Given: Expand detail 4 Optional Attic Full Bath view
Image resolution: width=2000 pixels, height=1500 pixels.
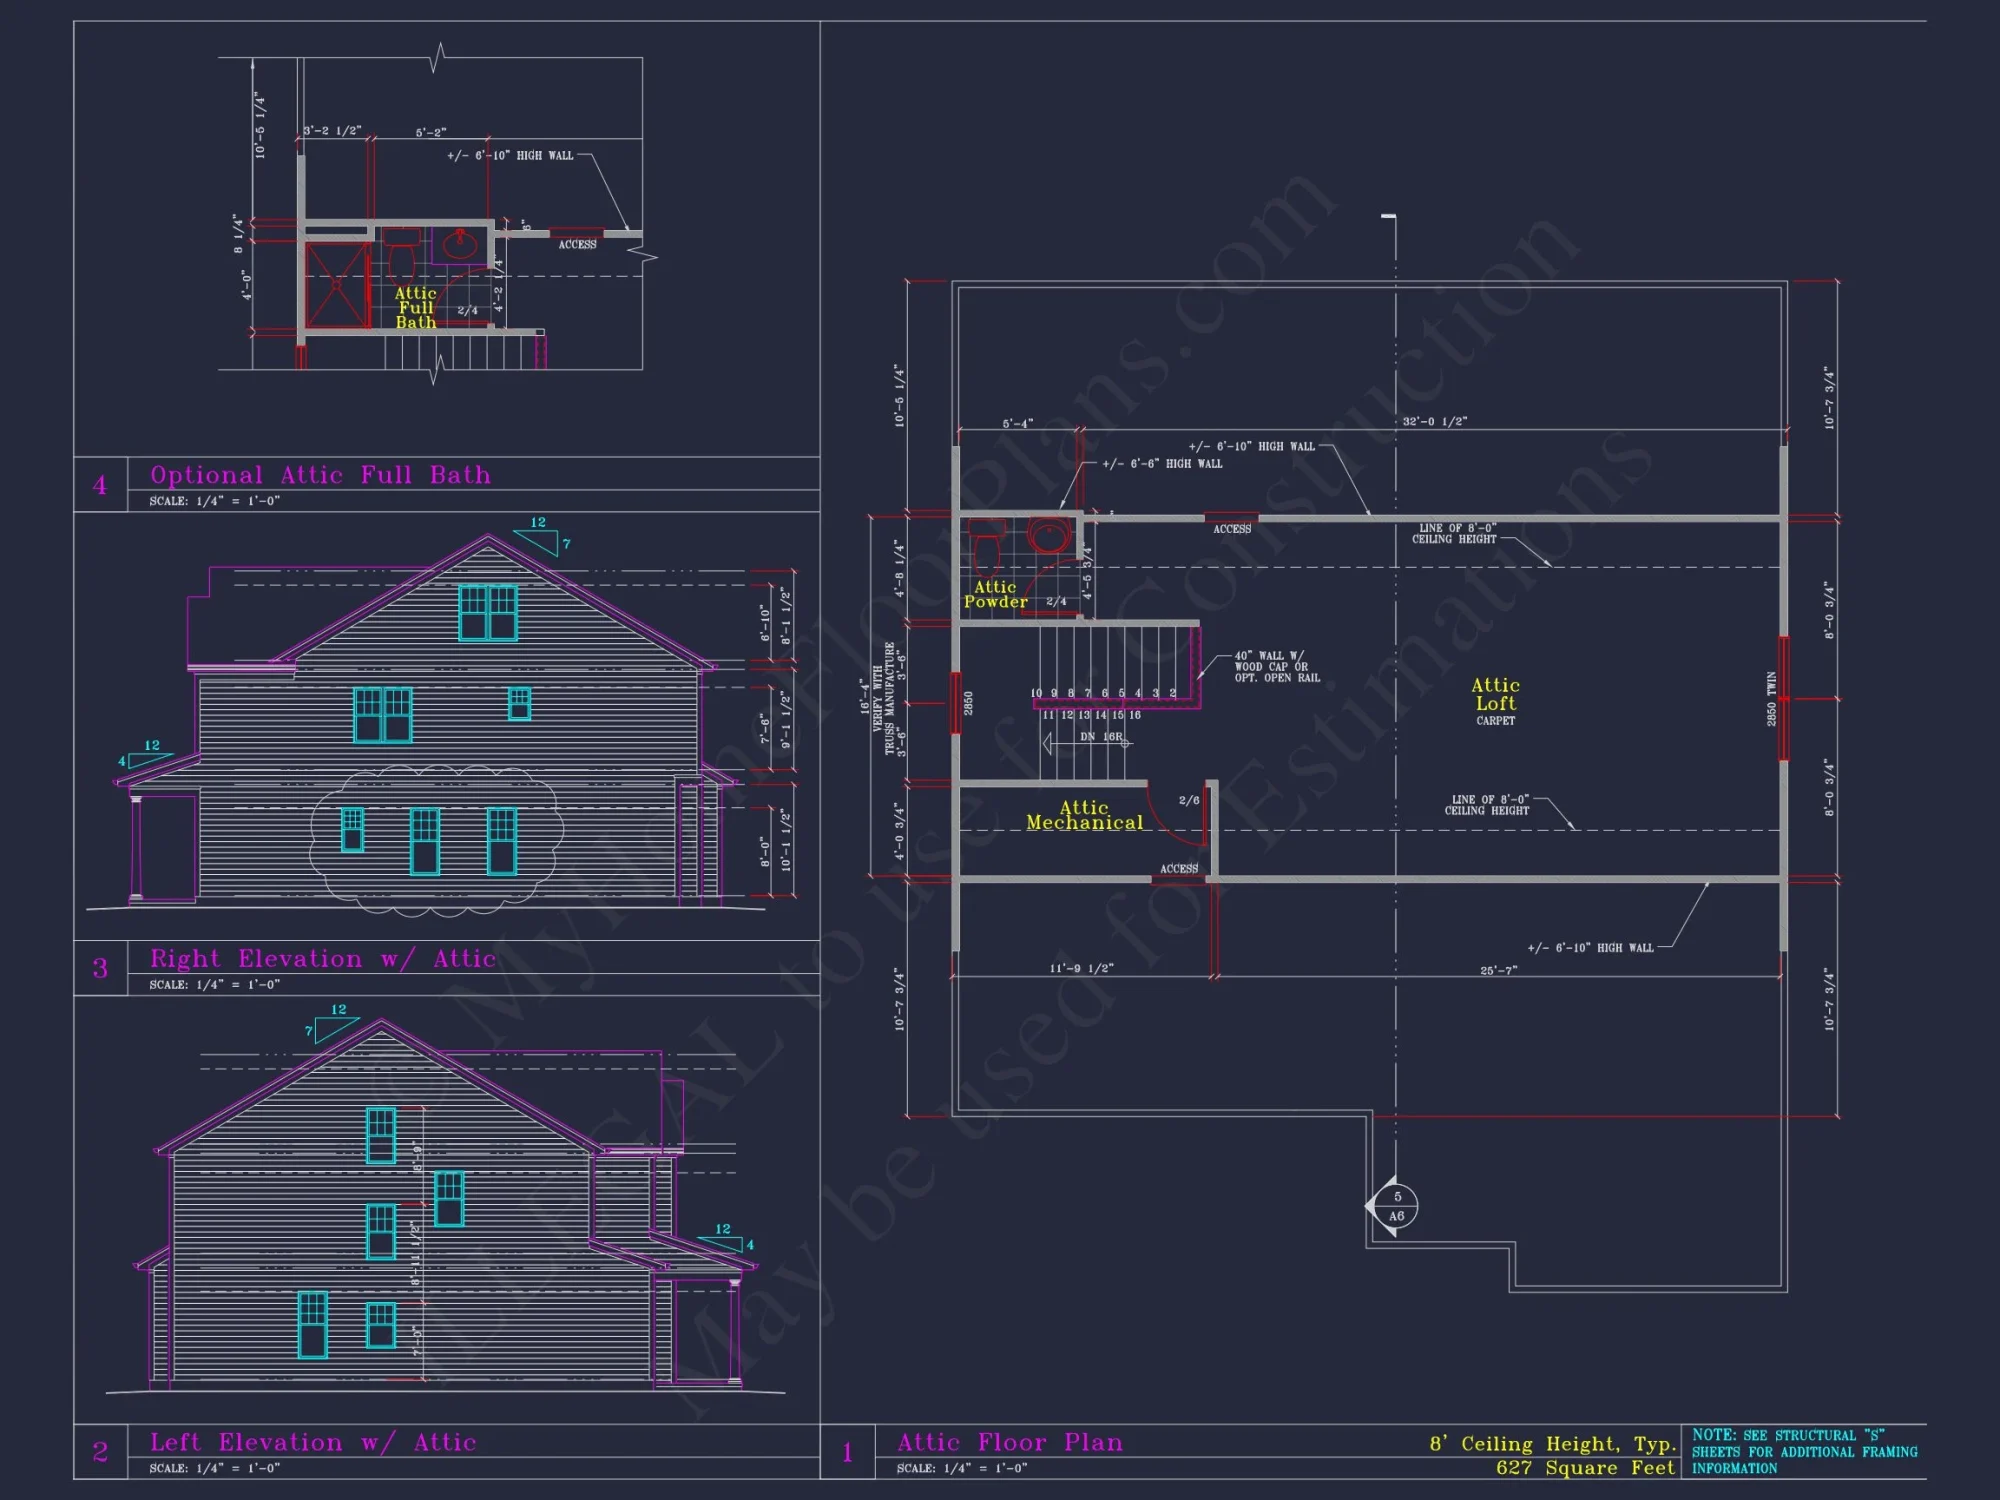Looking at the screenshot, I should 320,475.
